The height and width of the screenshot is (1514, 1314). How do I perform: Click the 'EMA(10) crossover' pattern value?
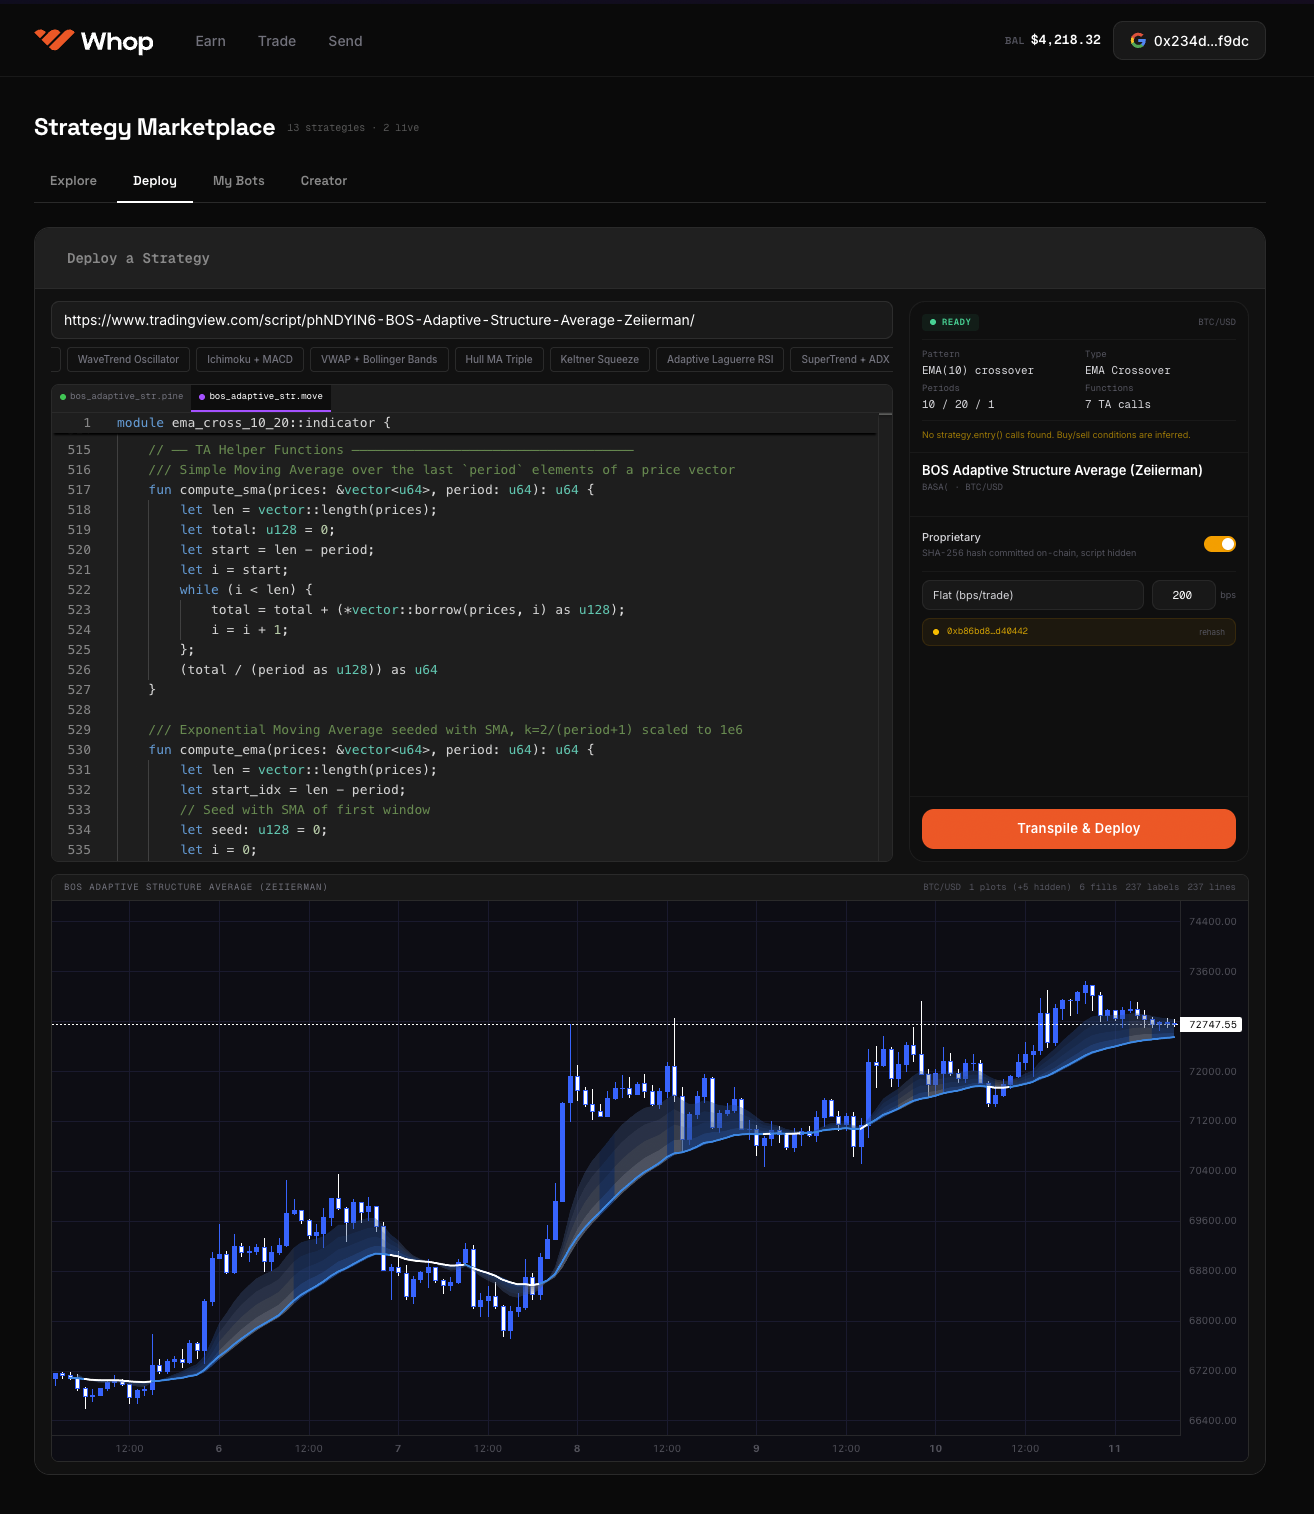point(978,371)
